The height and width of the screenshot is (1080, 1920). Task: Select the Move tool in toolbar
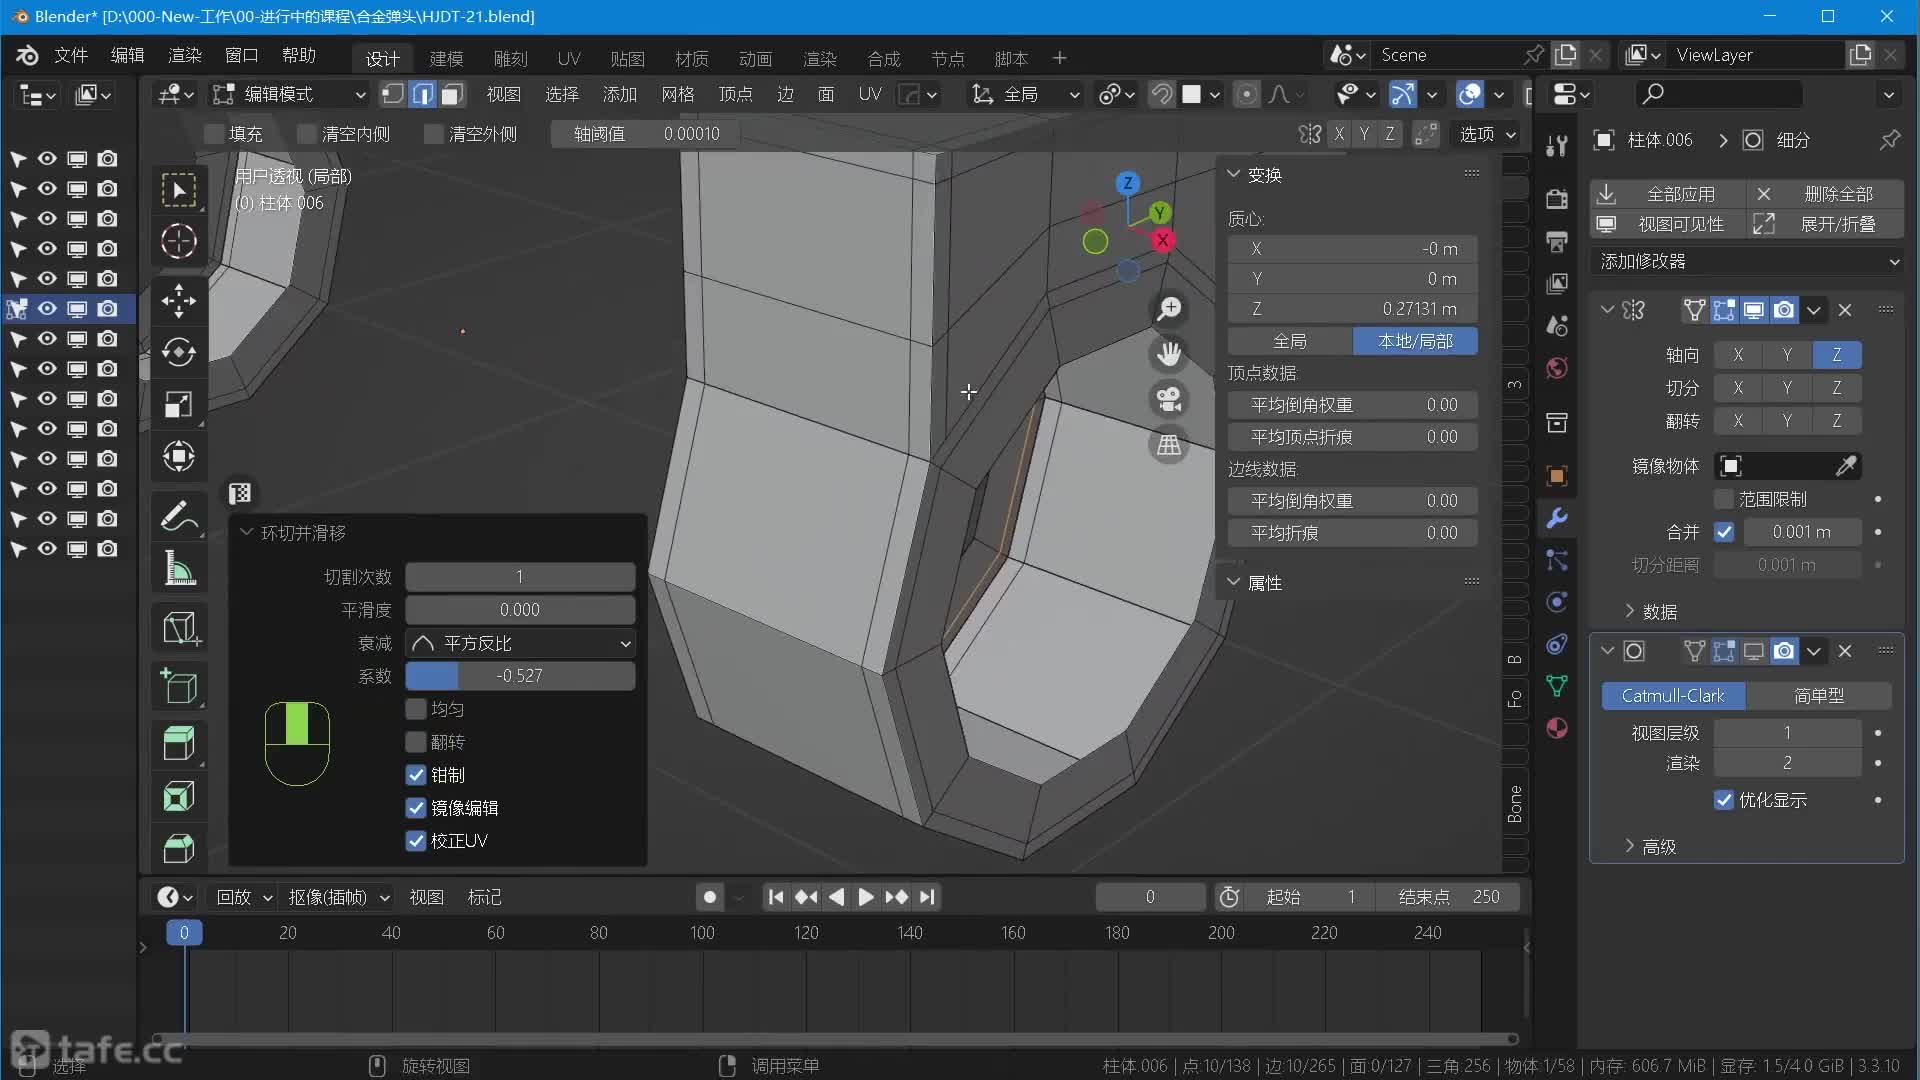click(179, 300)
